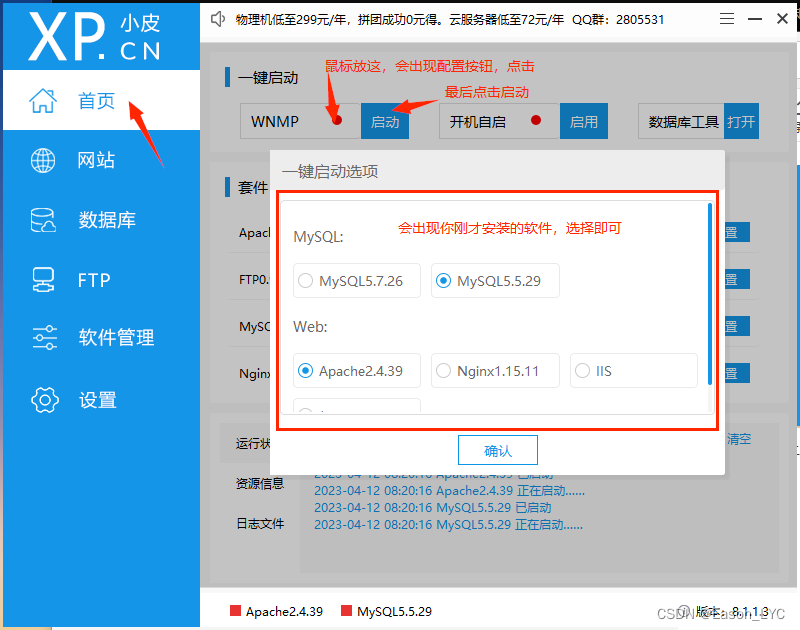Open the 首页 home page
Viewport: 800px width, 630px height.
click(x=101, y=100)
